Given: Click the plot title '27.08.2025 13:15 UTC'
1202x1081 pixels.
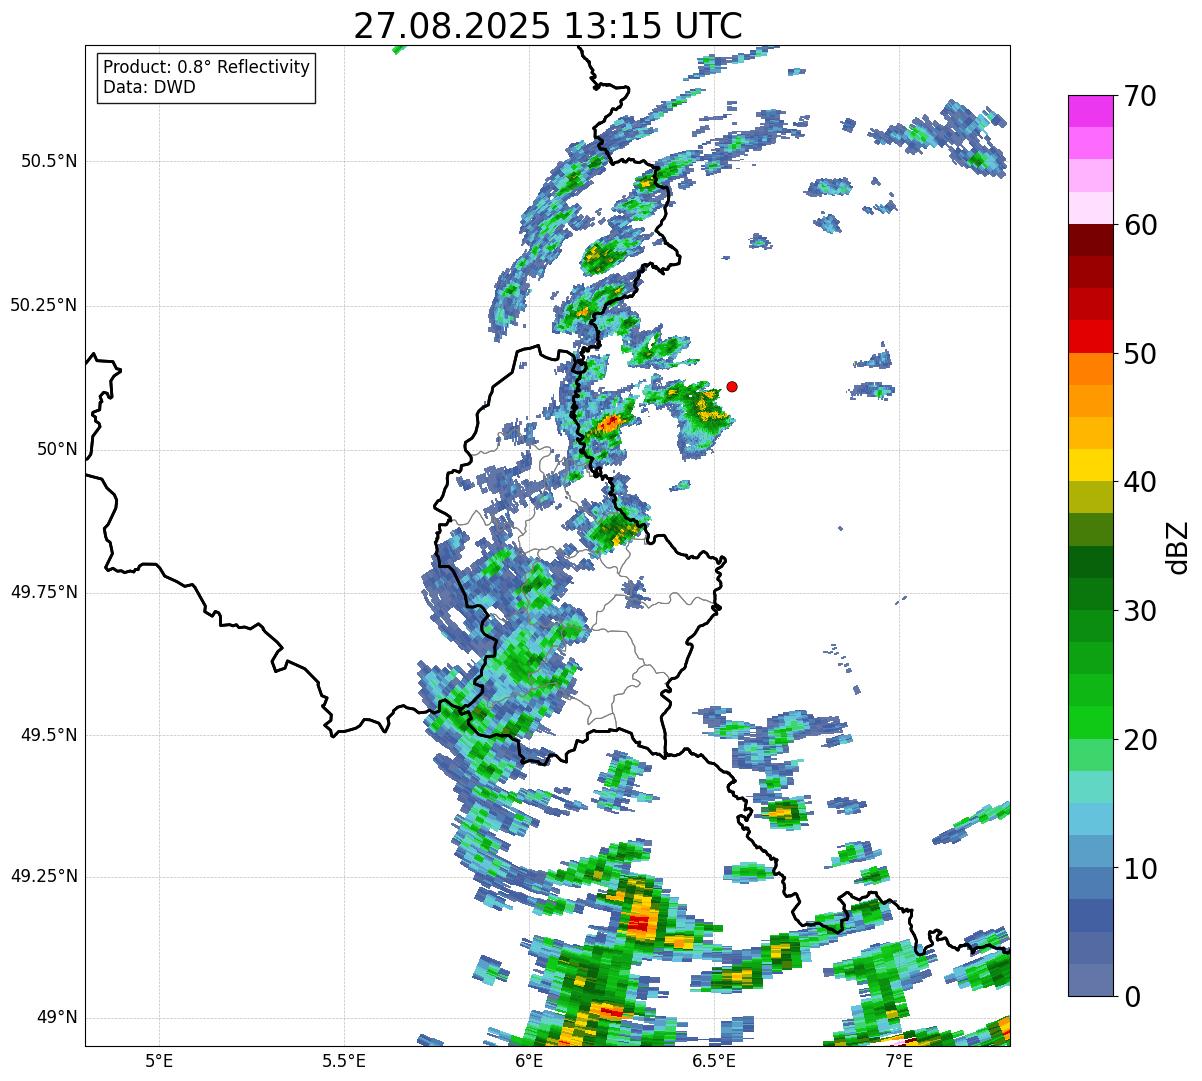Looking at the screenshot, I should tap(548, 26).
